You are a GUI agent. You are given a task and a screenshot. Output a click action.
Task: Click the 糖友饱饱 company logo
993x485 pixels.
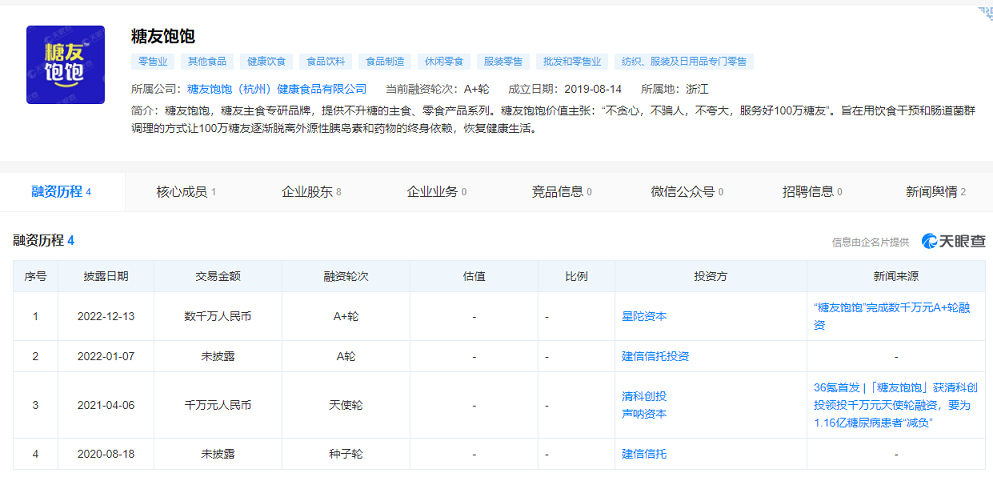coord(65,65)
